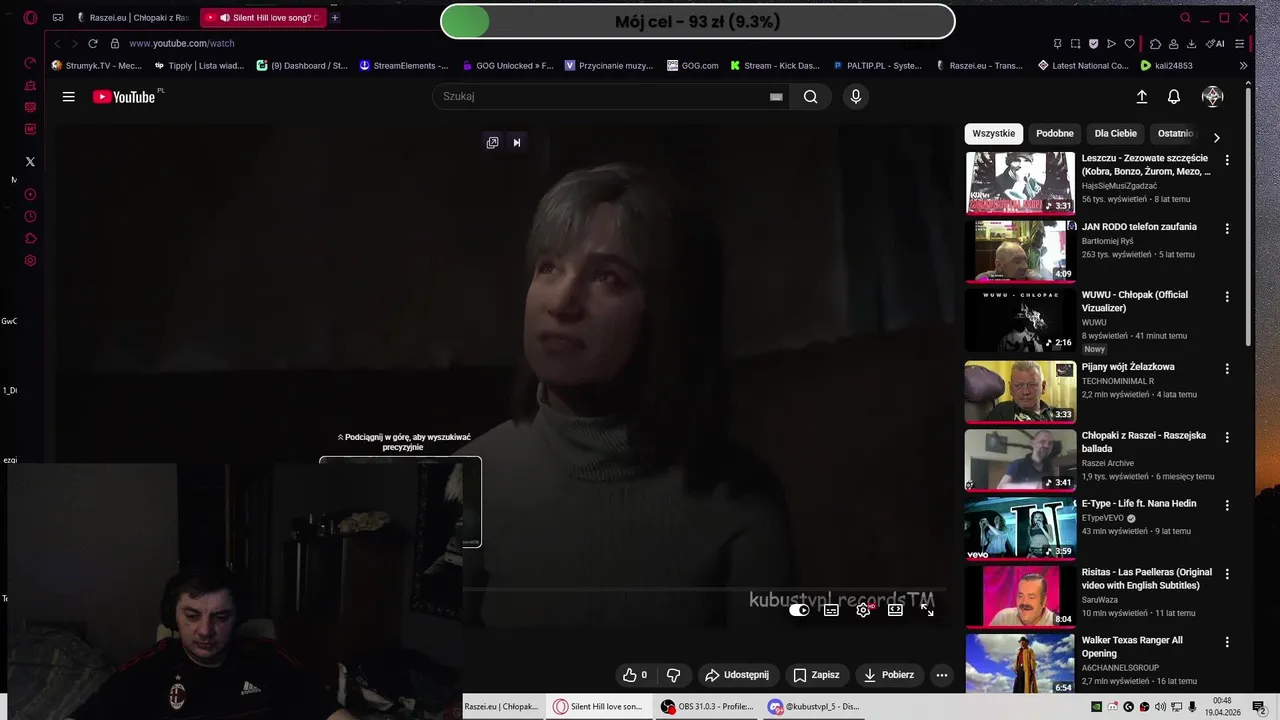Open the YouTube upload icon
Screen dimensions: 1280x720
tap(1142, 97)
